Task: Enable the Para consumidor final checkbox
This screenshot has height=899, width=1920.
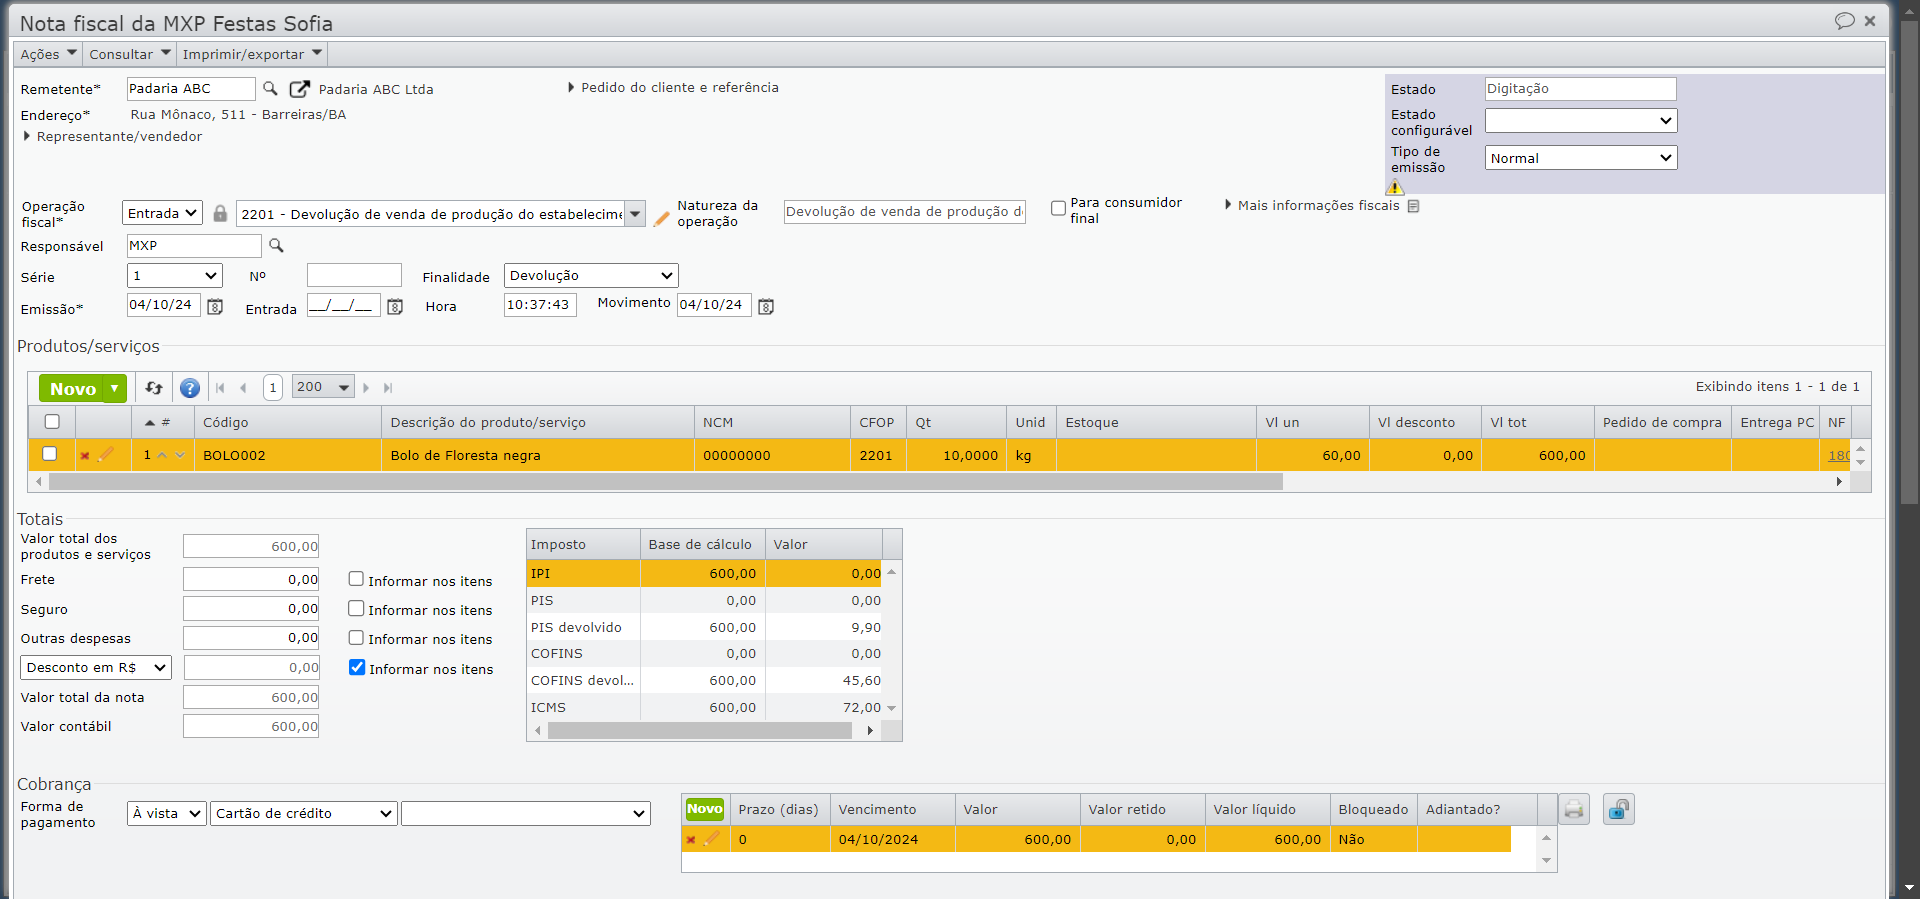Action: [x=1058, y=208]
